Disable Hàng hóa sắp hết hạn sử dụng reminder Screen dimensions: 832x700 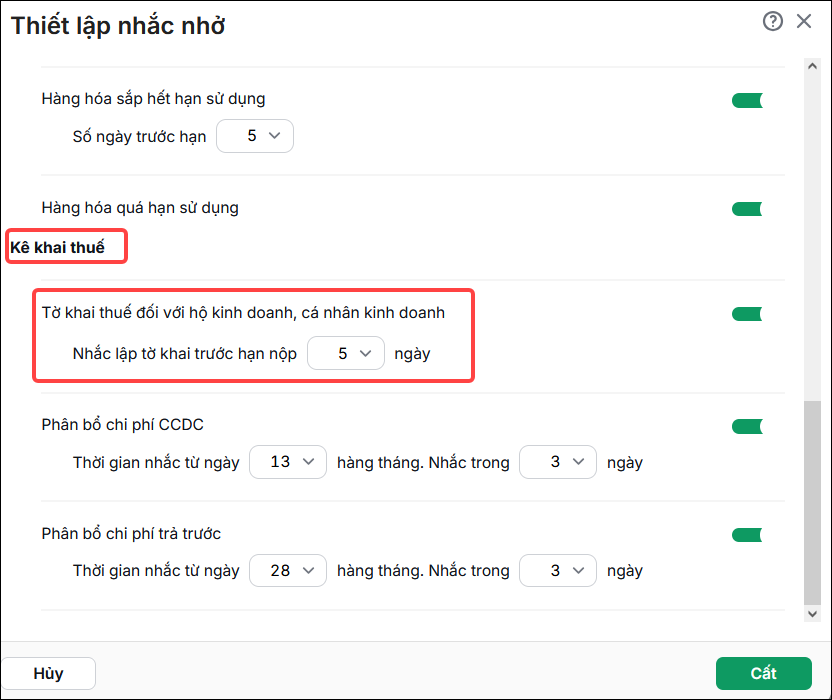(x=747, y=100)
